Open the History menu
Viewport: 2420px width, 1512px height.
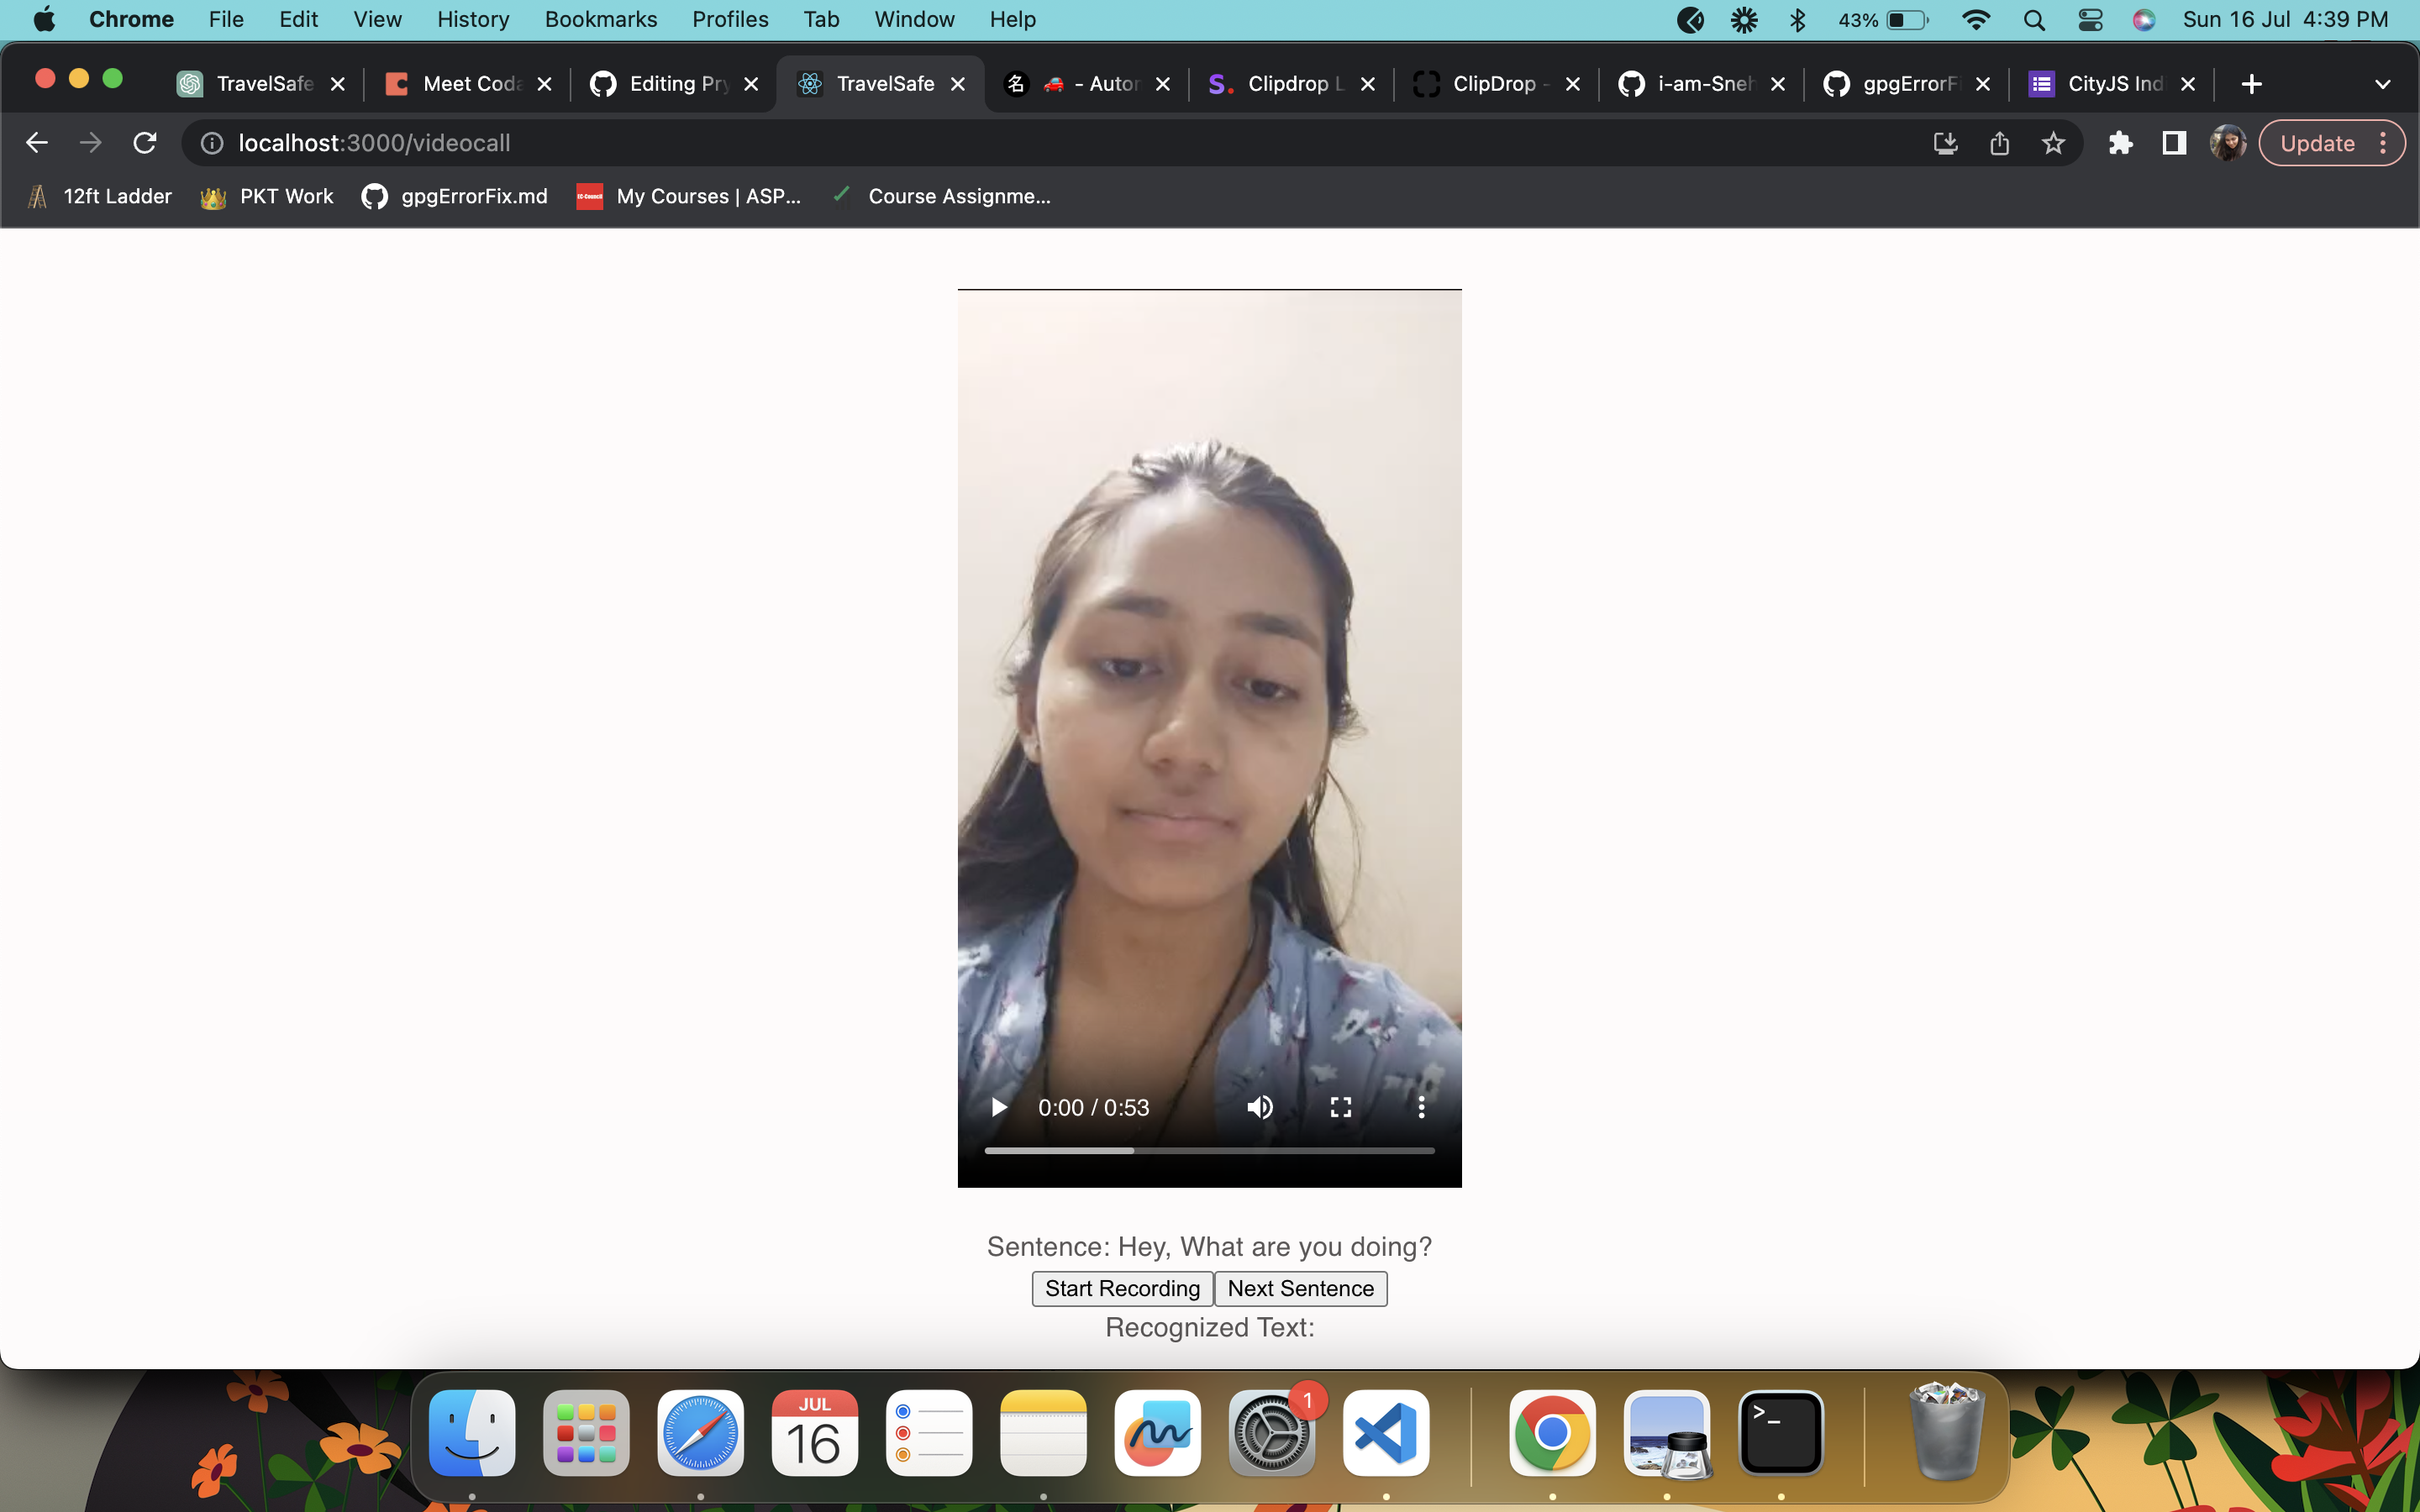point(473,20)
